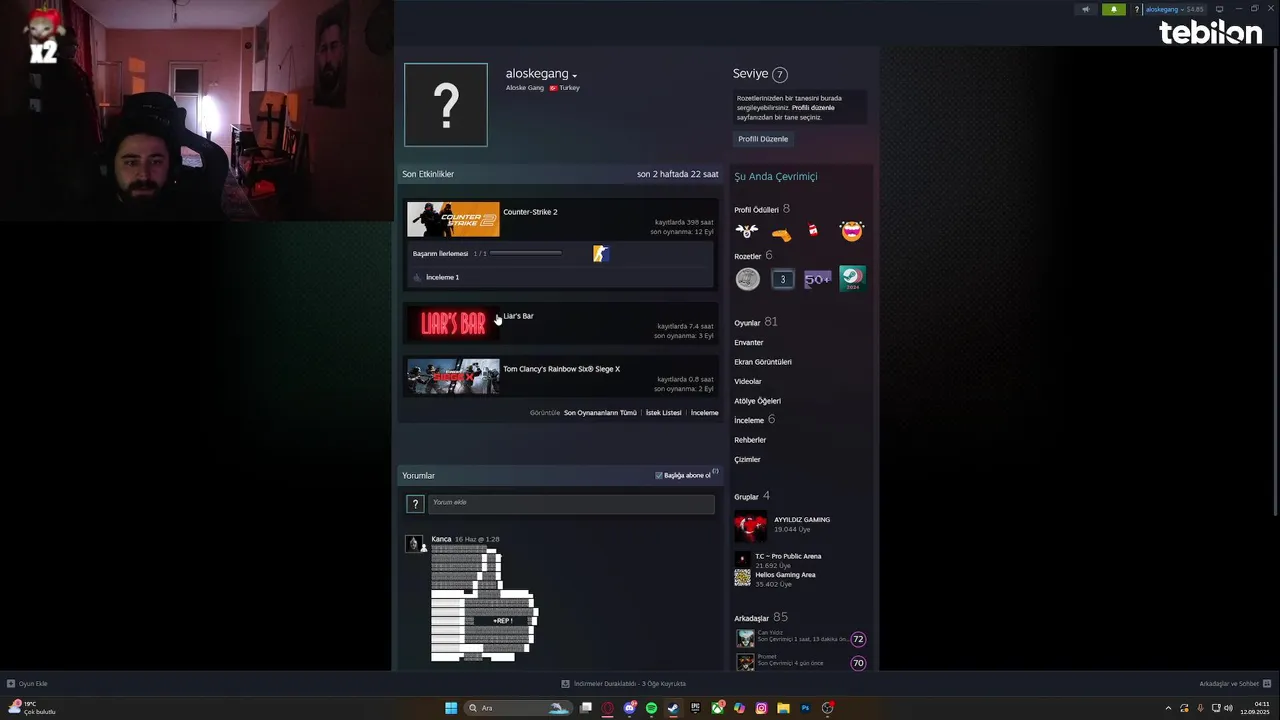Open İnceleme link under recent games
The width and height of the screenshot is (1280, 720).
(704, 413)
